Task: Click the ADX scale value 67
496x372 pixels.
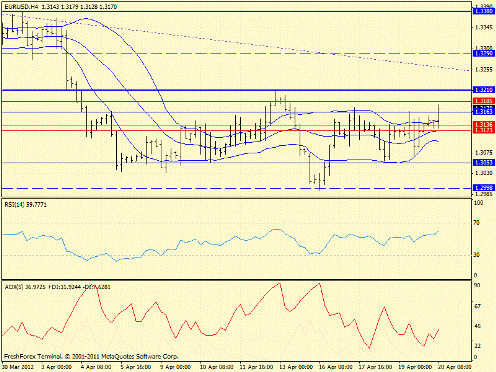Action: [477, 306]
